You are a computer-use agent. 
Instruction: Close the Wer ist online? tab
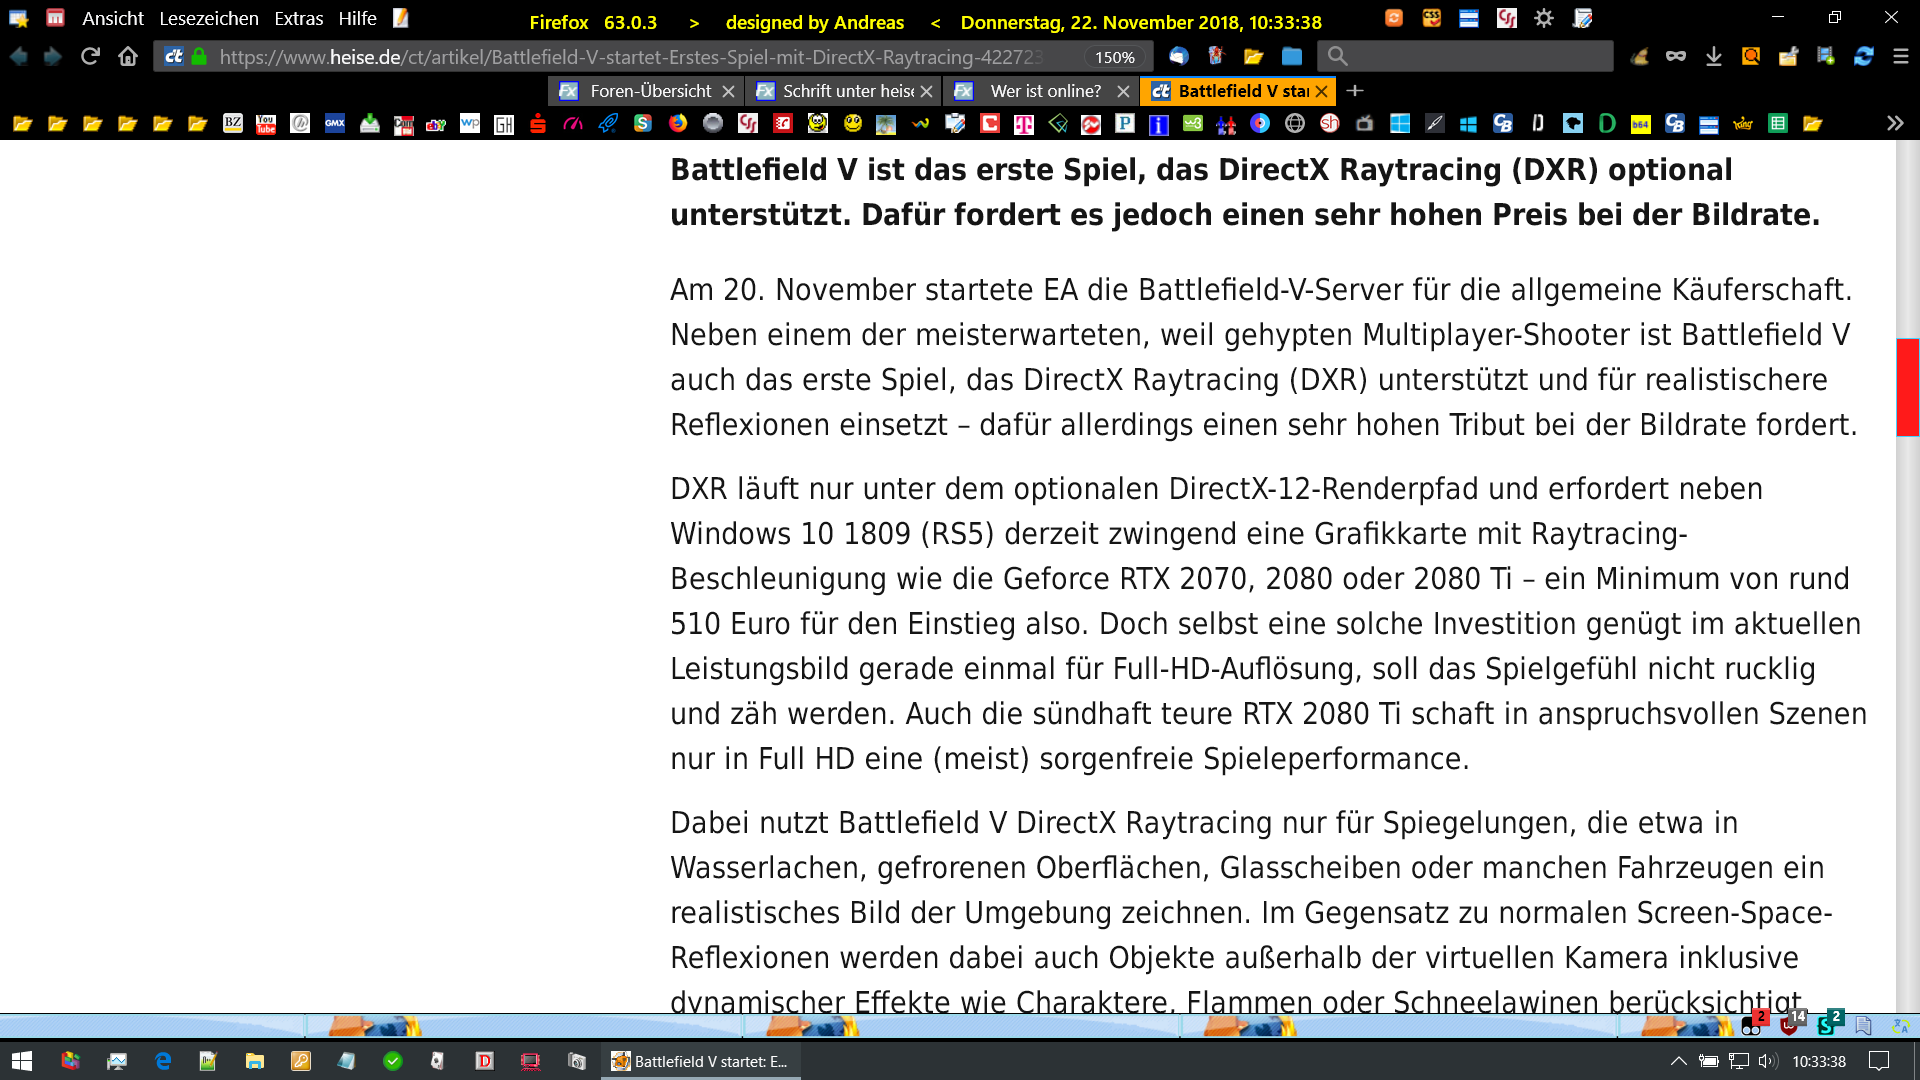click(1123, 91)
